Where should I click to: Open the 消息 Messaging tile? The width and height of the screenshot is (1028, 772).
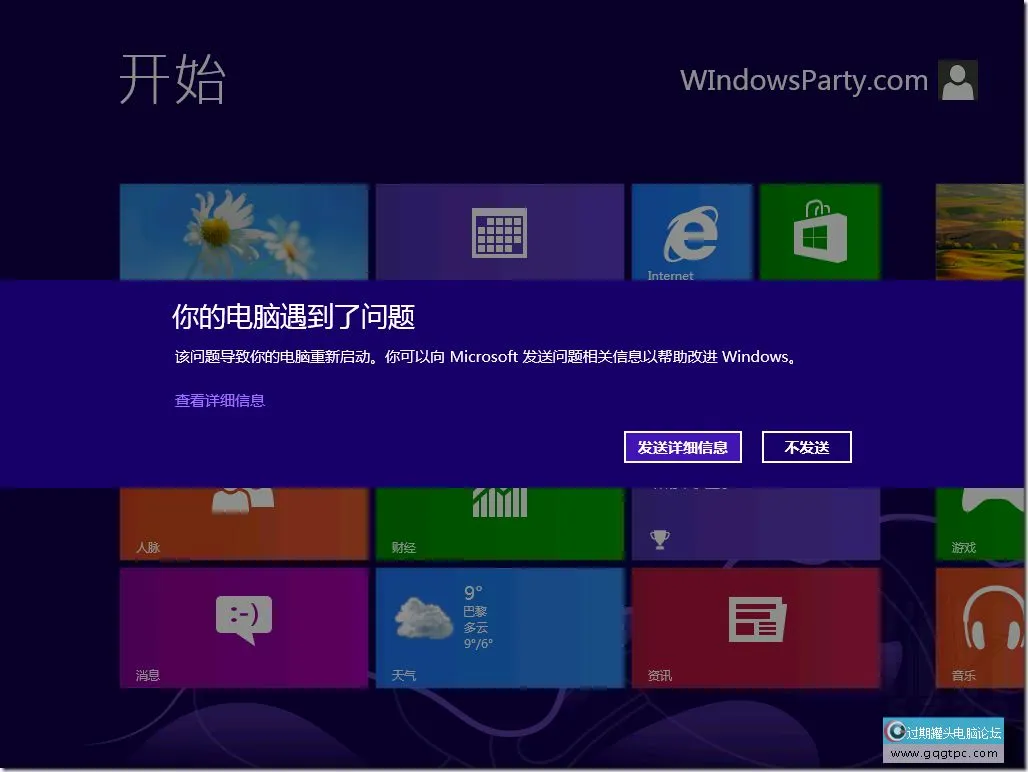[243, 627]
